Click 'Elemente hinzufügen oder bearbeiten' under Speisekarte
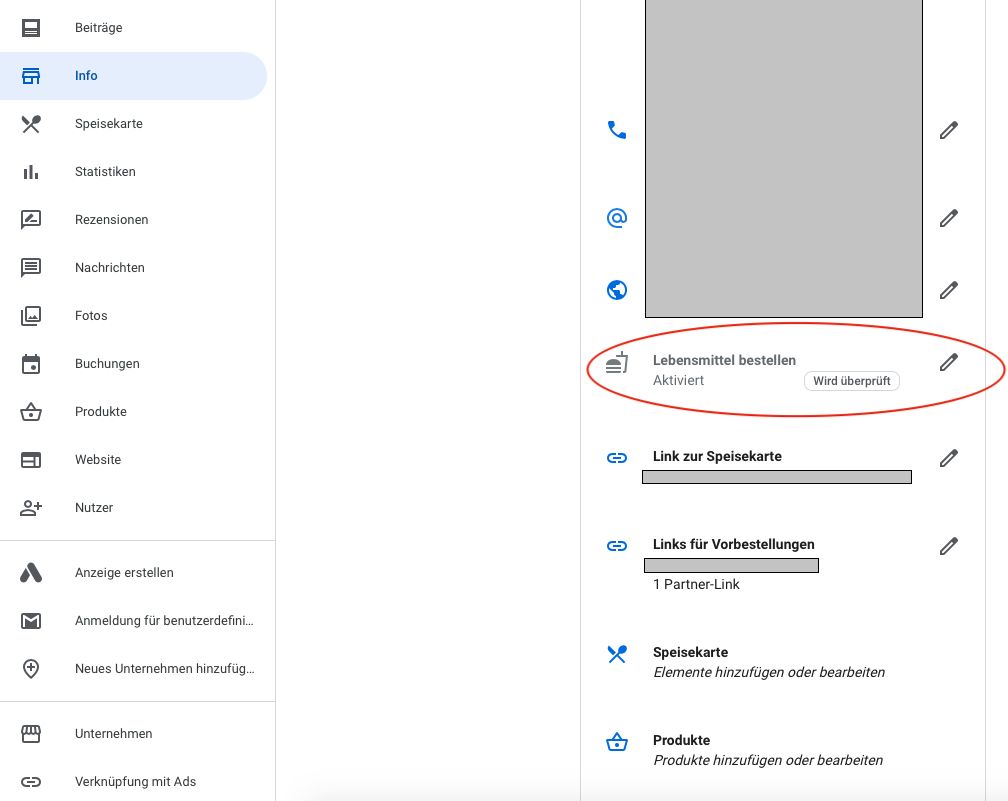Screen dimensions: 1008x801 click(x=768, y=672)
